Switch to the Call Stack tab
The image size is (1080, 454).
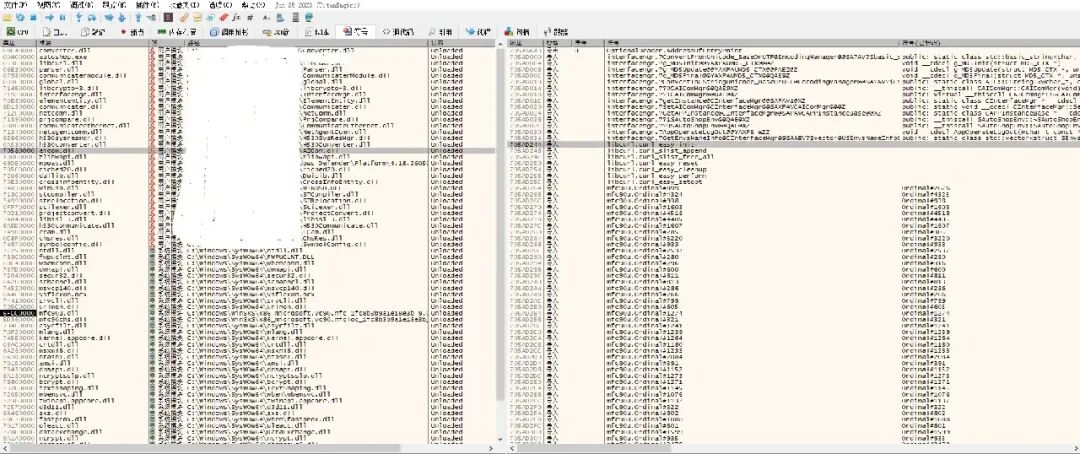229,32
